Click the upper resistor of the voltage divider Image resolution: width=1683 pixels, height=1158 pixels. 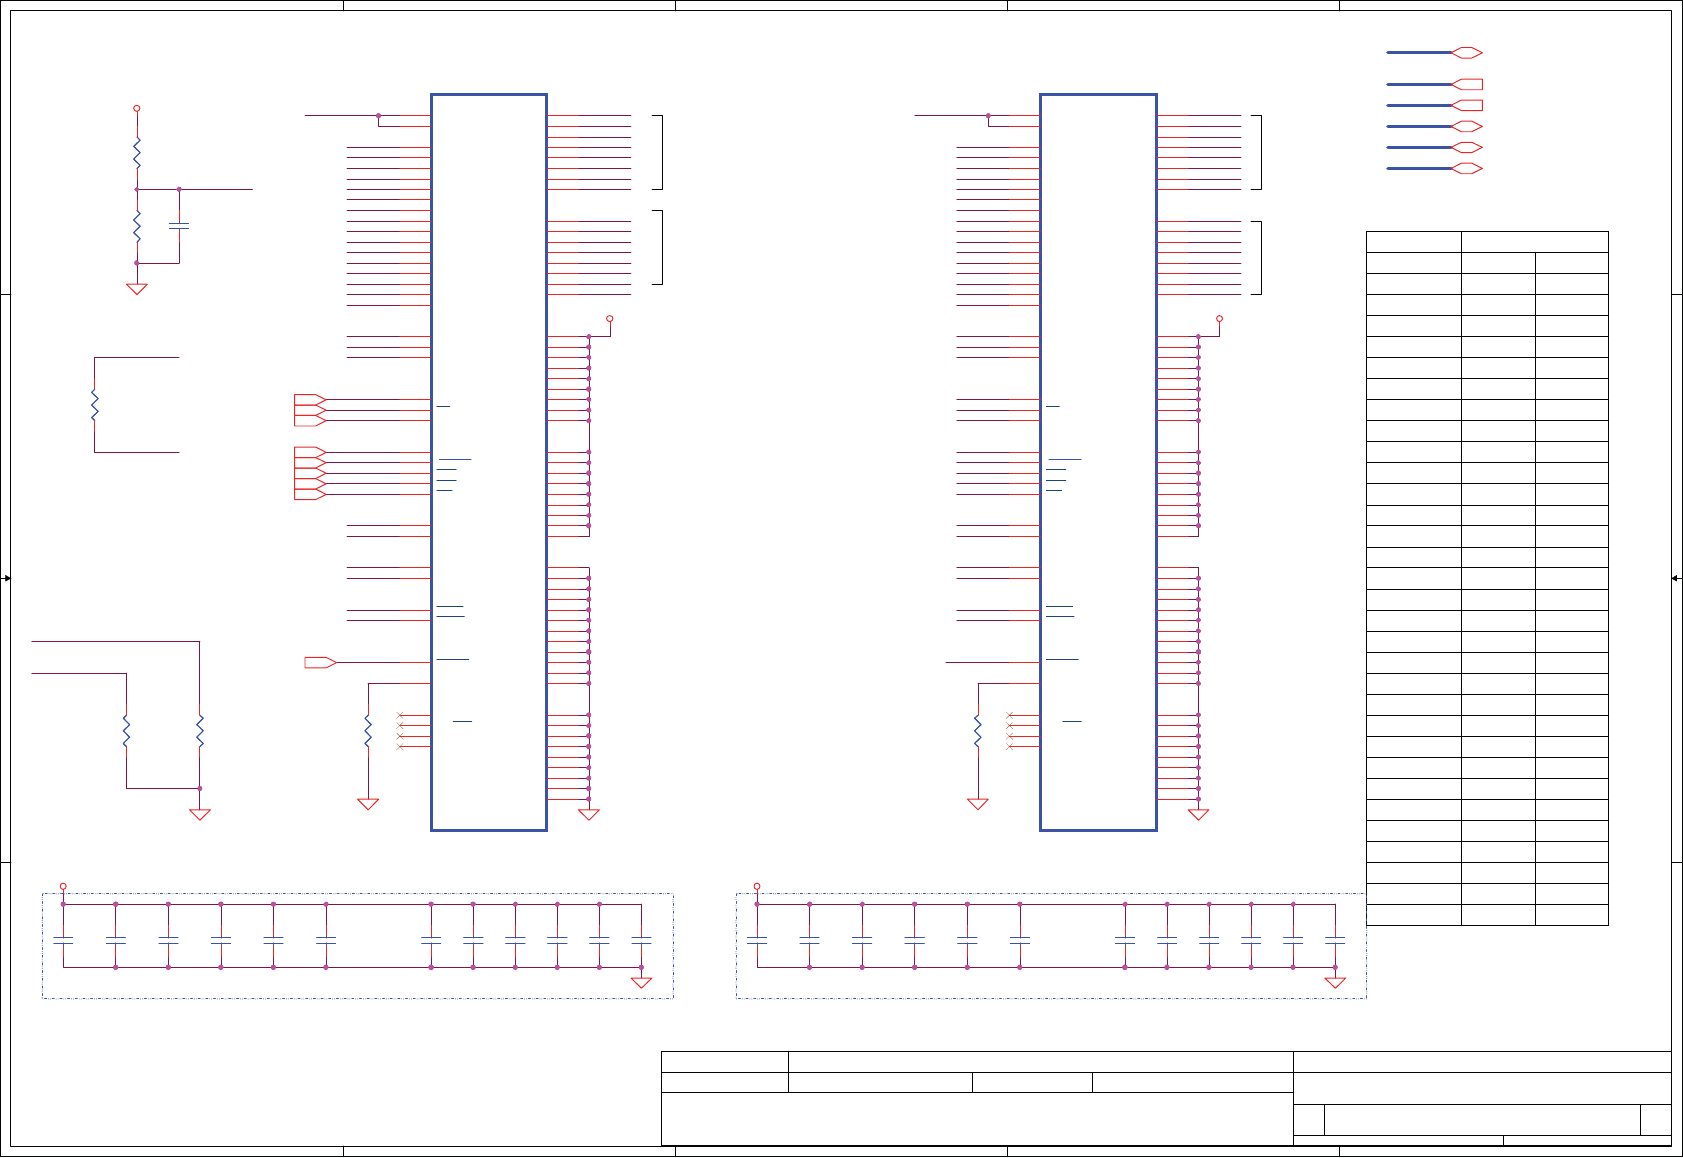tap(137, 154)
